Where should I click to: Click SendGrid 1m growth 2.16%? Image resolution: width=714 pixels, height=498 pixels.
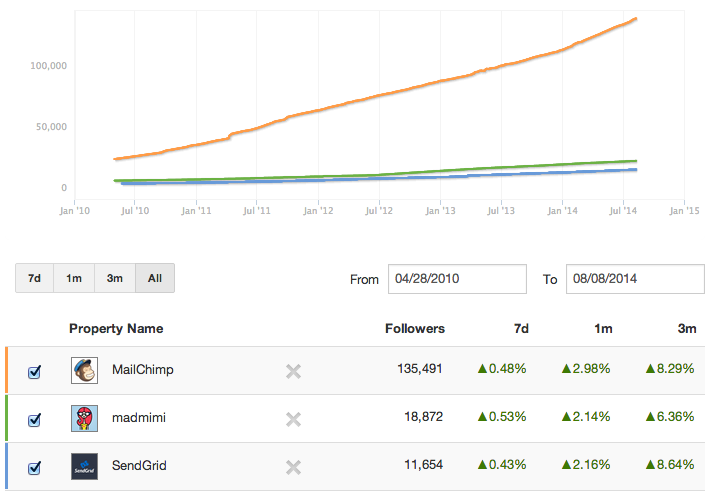click(x=586, y=465)
